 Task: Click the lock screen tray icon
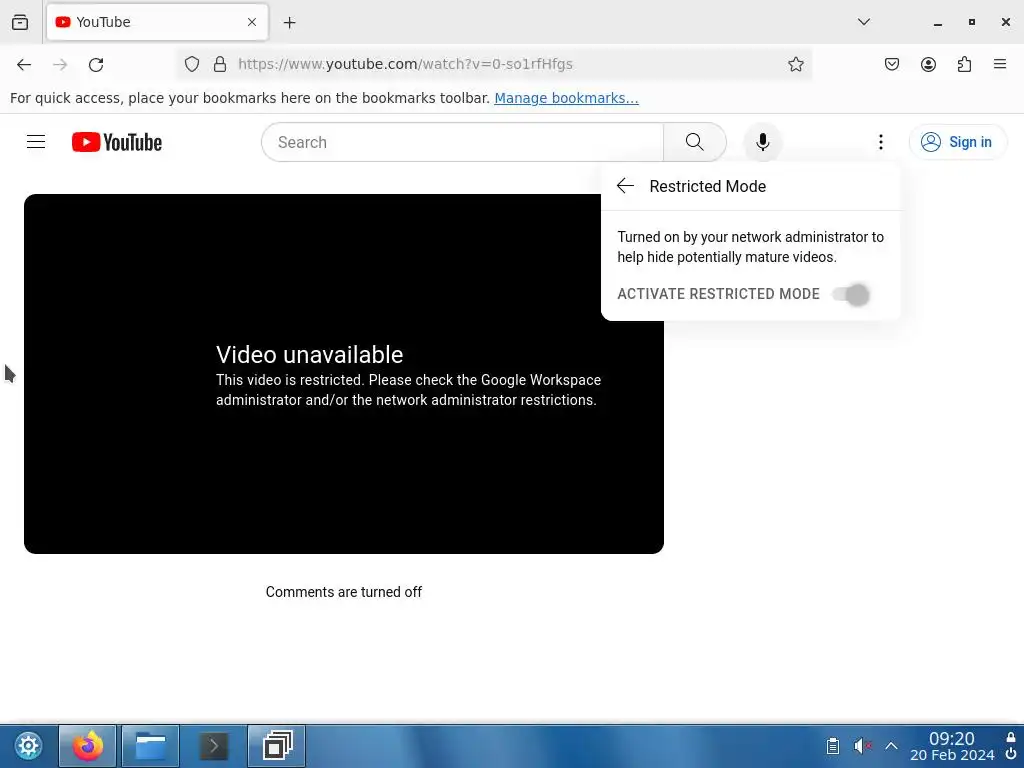point(1011,737)
